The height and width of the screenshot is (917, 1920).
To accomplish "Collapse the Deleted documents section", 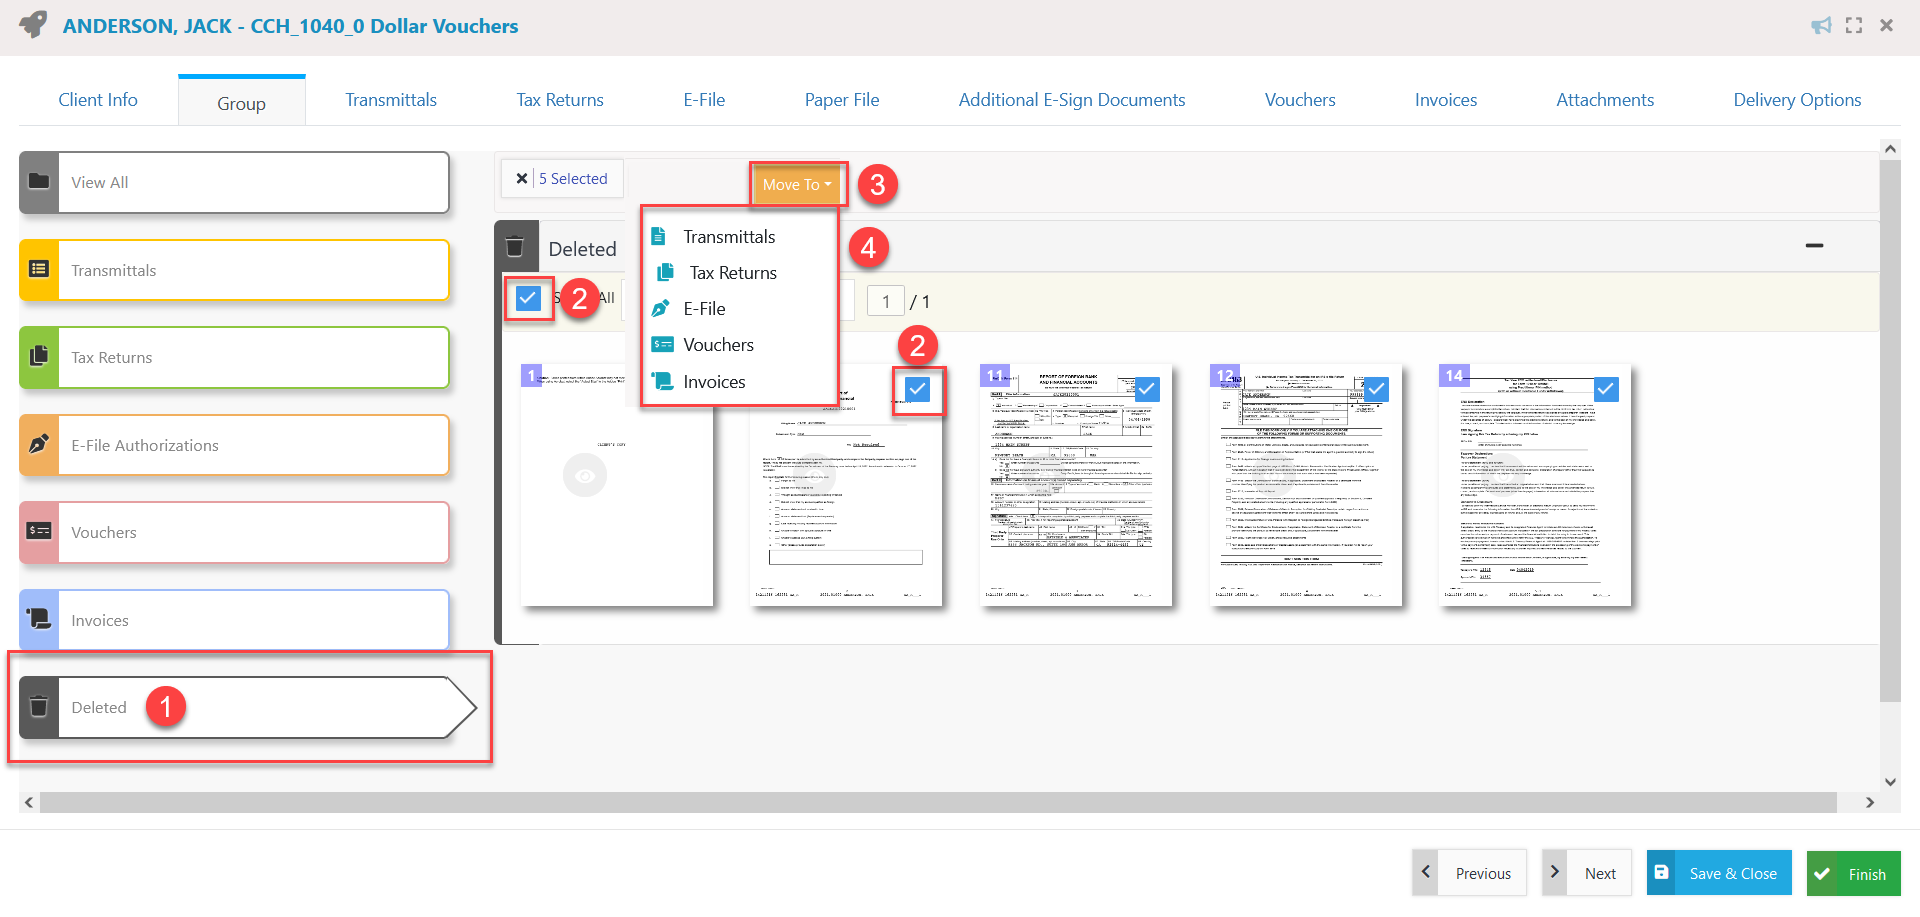I will click(x=1815, y=246).
